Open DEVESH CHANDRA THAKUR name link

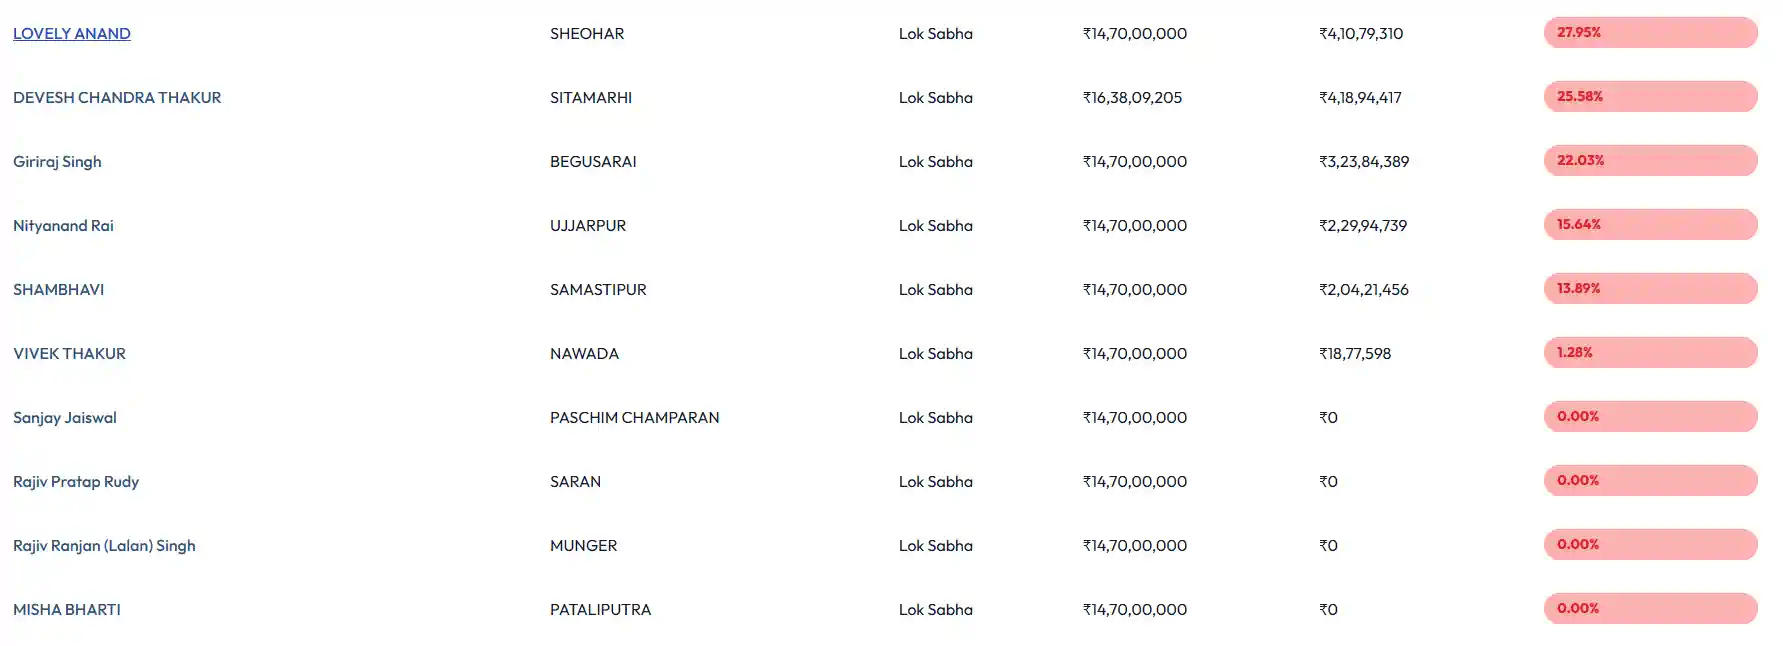[x=117, y=98]
